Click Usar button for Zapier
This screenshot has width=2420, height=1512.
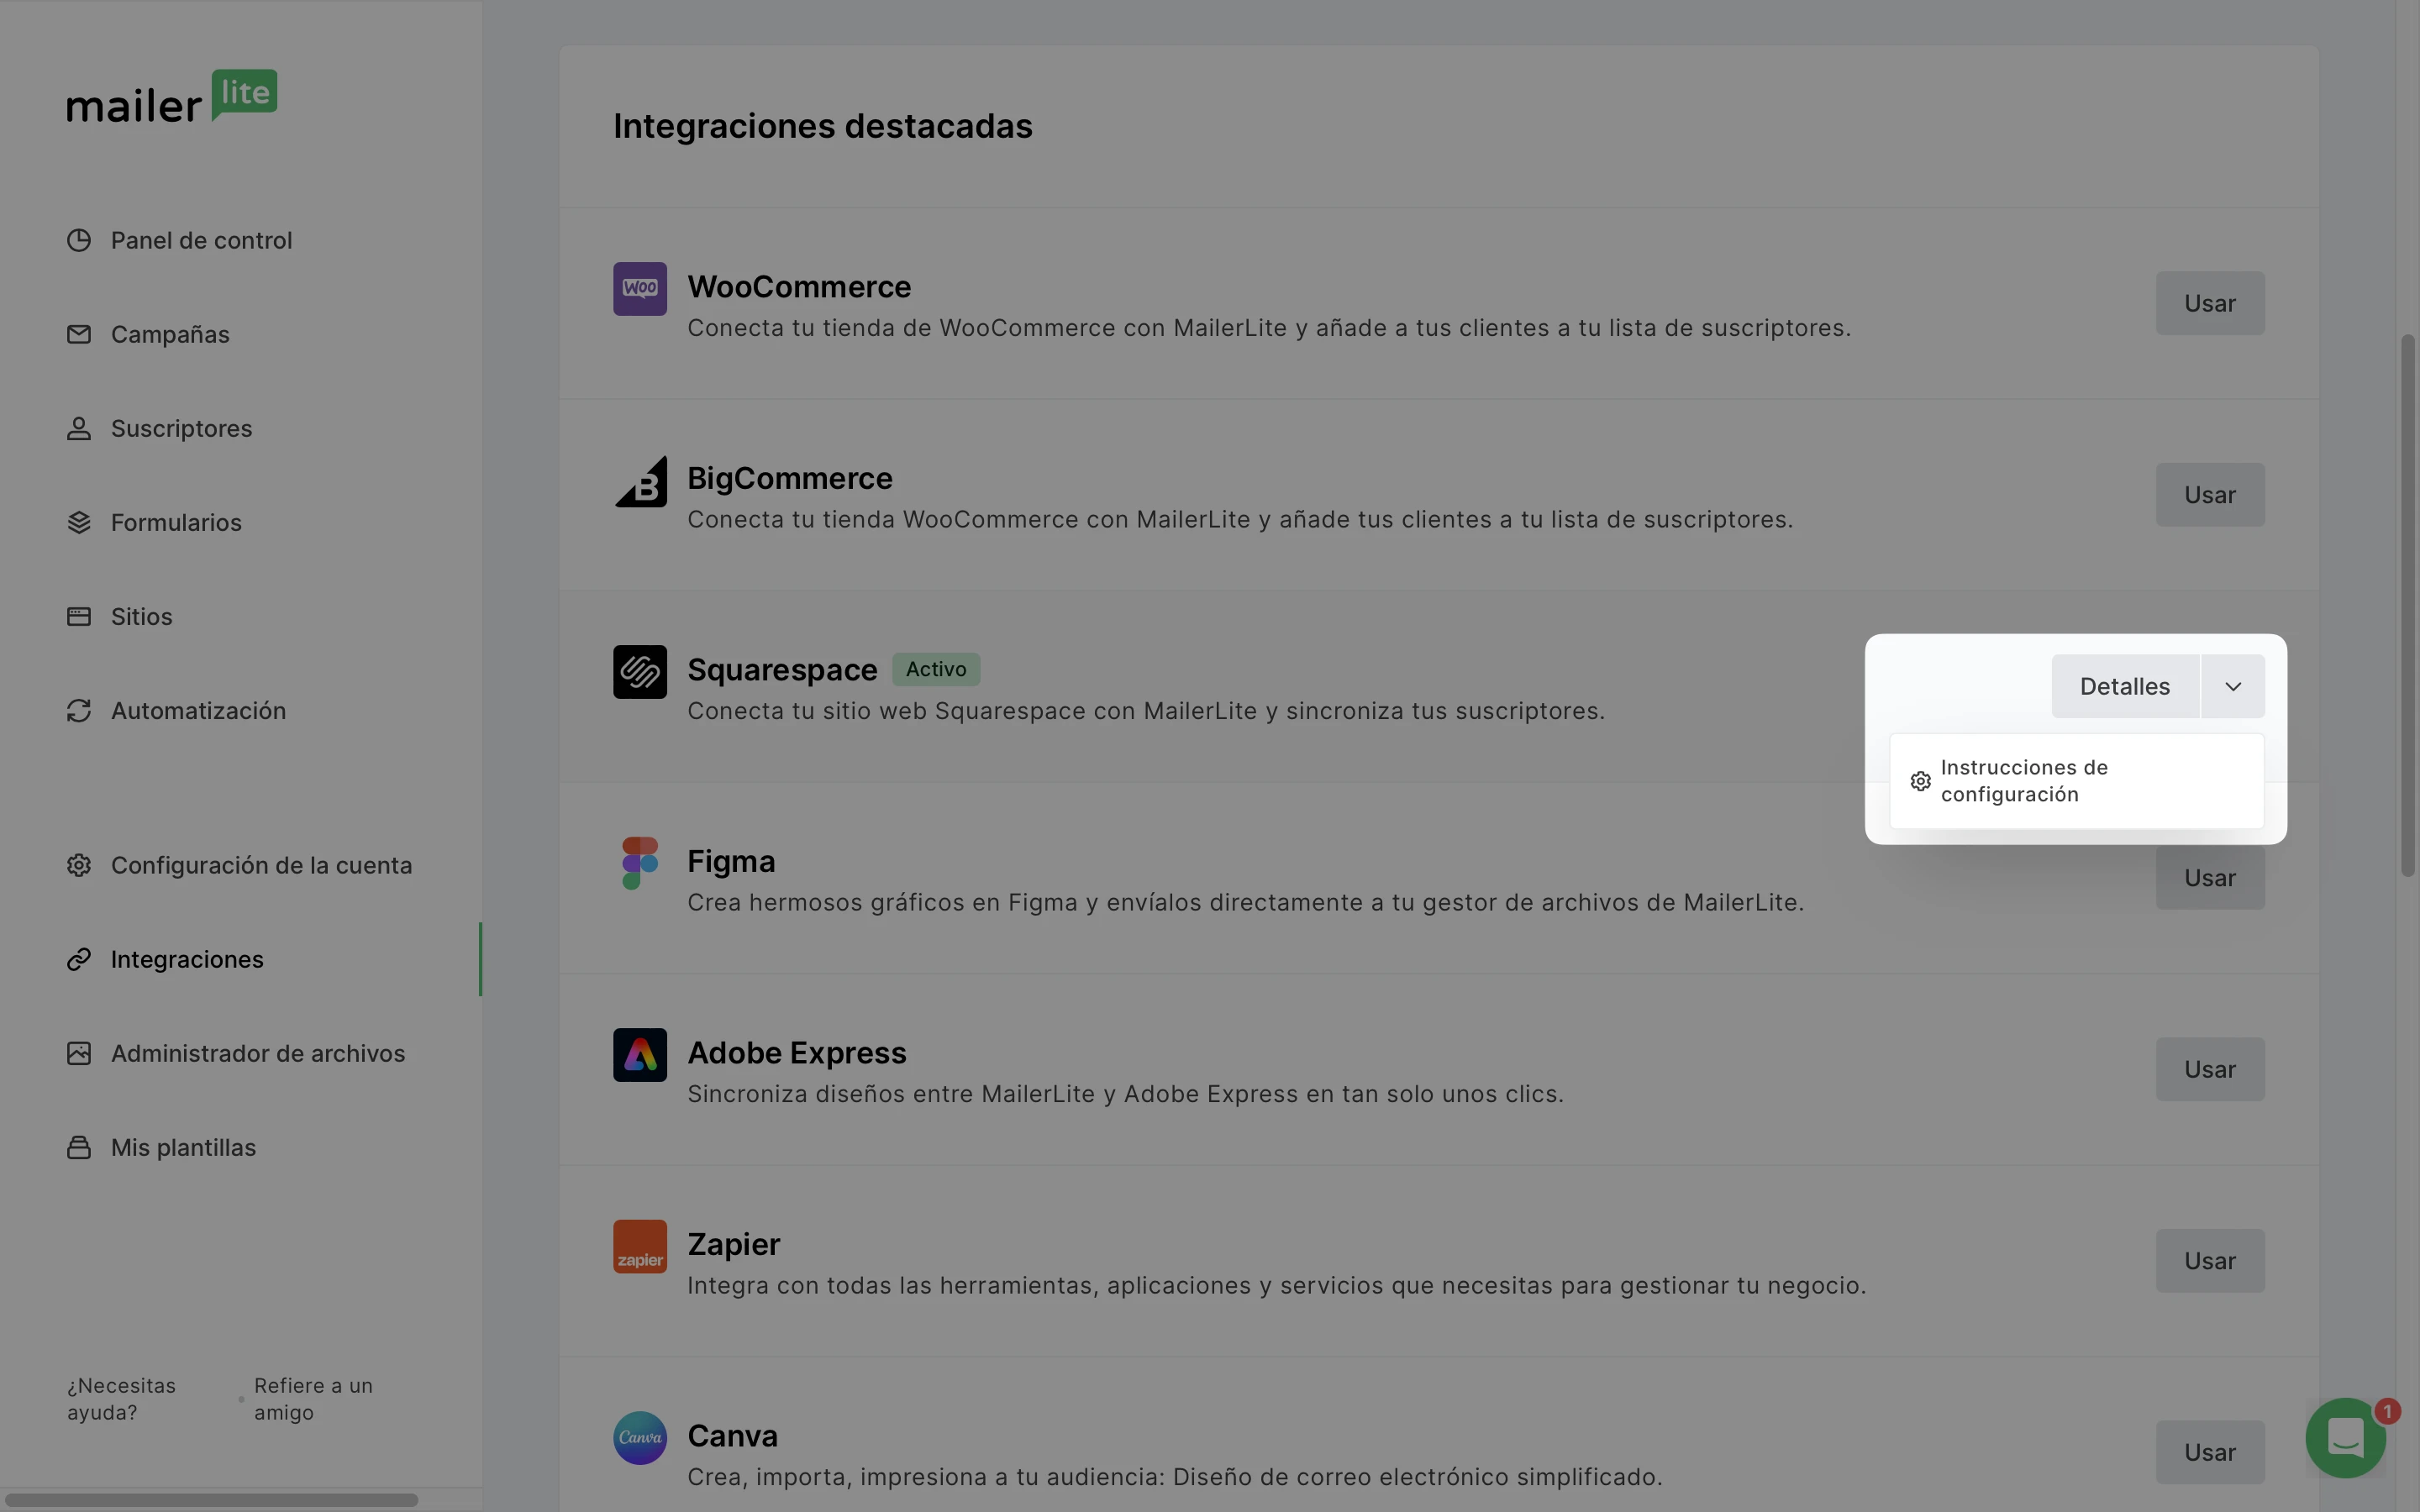(2210, 1261)
